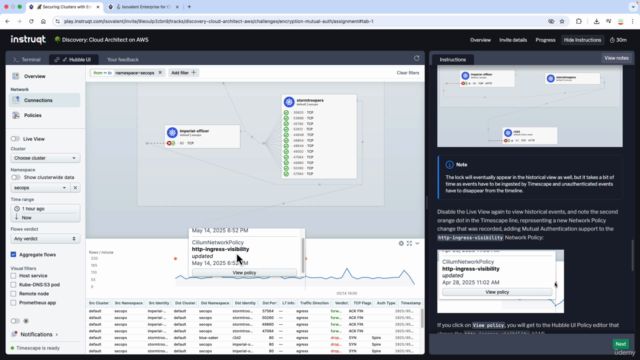Toggle the dark mode switch above Notifications
This screenshot has height=360, width=640.
[15, 321]
